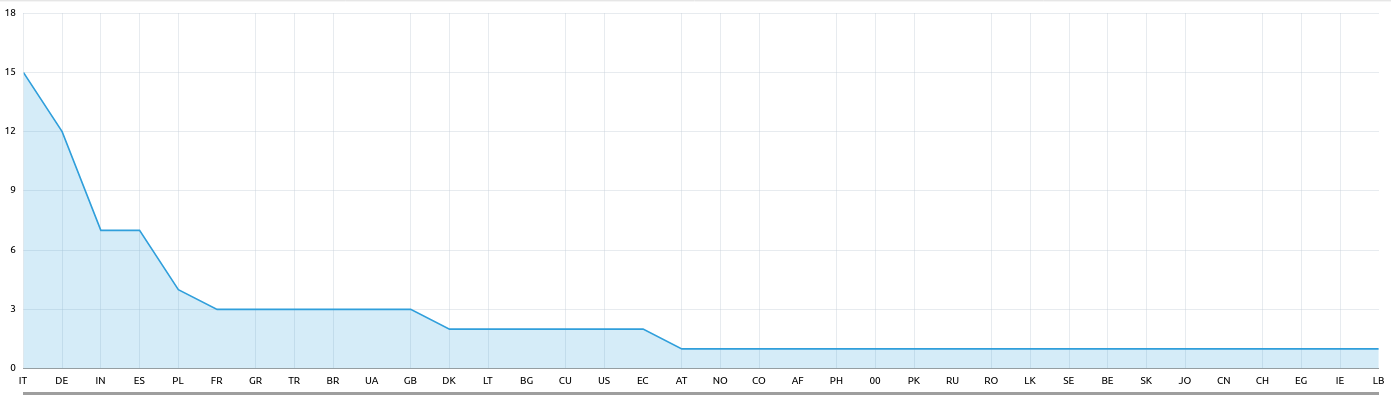Select the 00 axis label
Viewport: 1391px width, 399px height.
875,381
